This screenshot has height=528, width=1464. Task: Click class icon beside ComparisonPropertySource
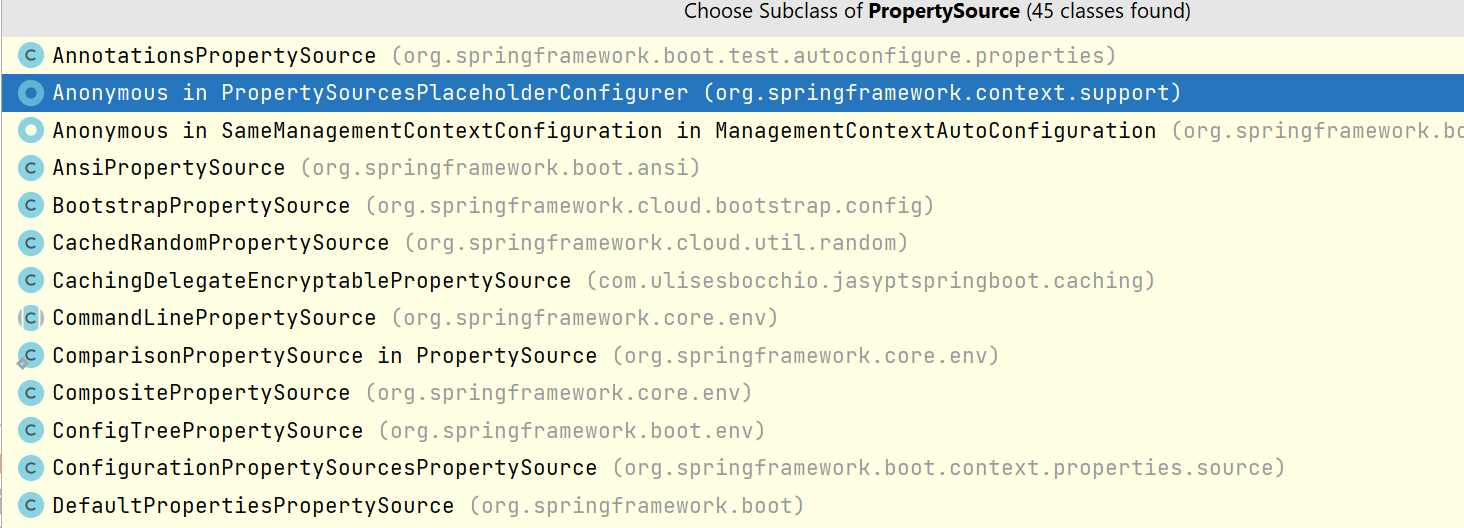point(32,356)
